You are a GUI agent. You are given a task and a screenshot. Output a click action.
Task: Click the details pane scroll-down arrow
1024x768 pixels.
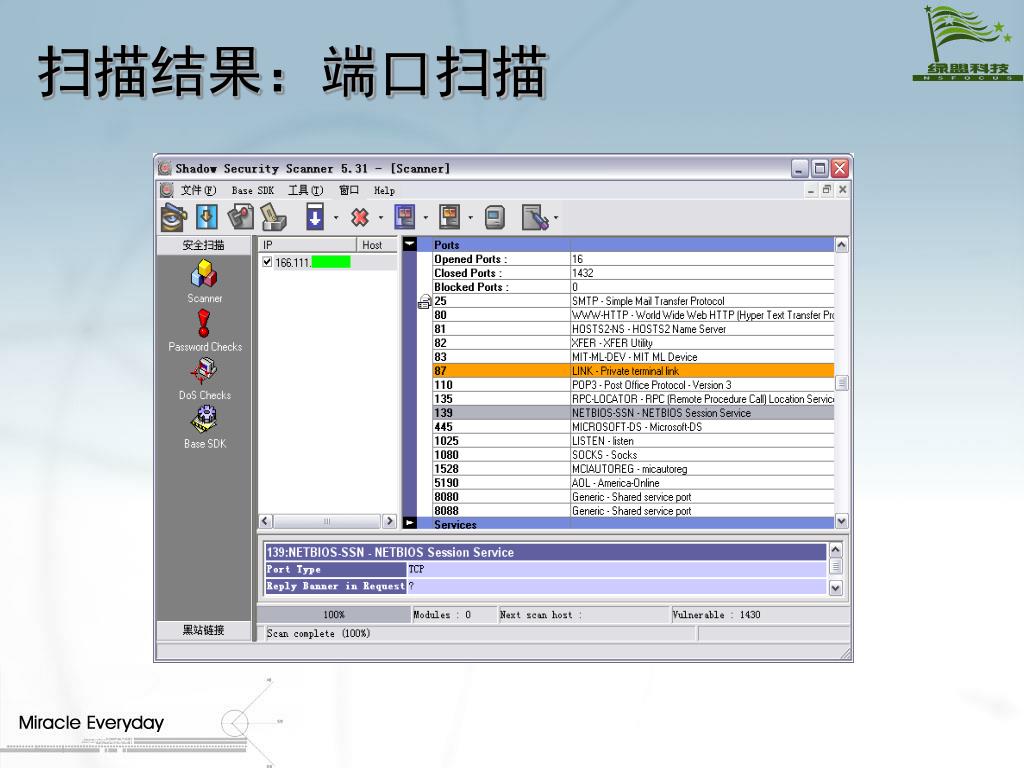[x=836, y=588]
